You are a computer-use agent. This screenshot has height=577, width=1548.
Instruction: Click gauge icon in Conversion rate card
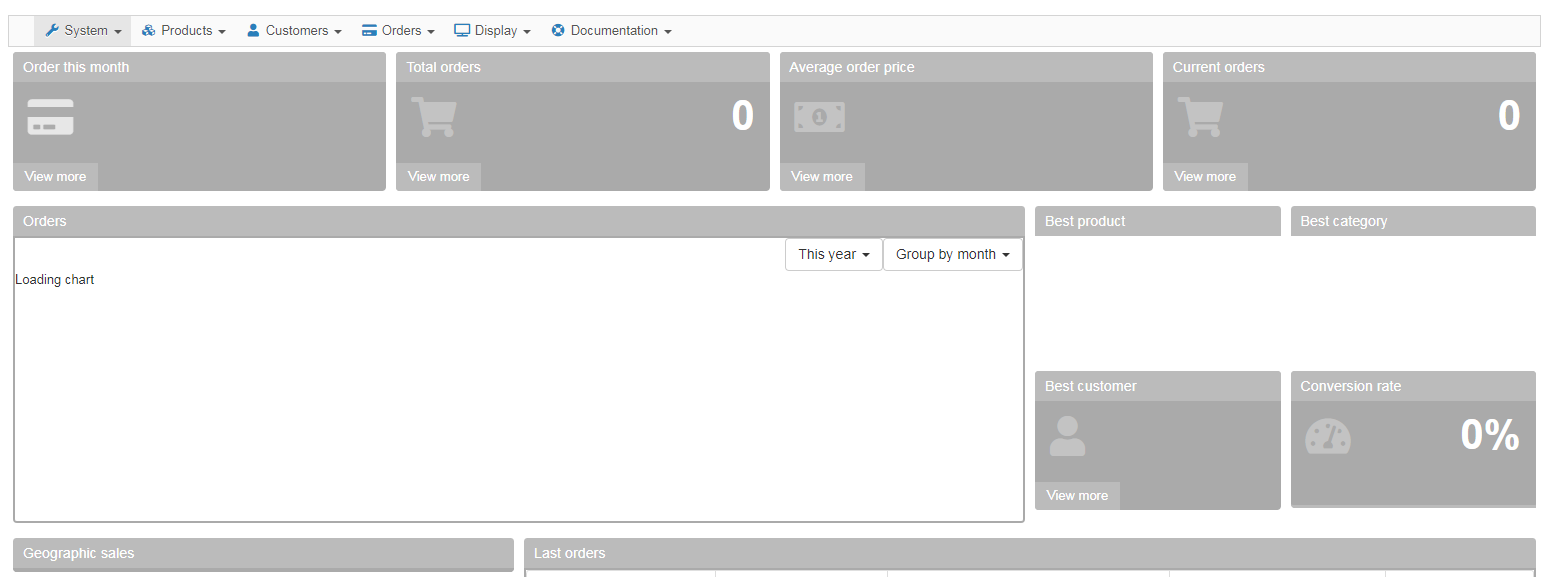[1328, 436]
